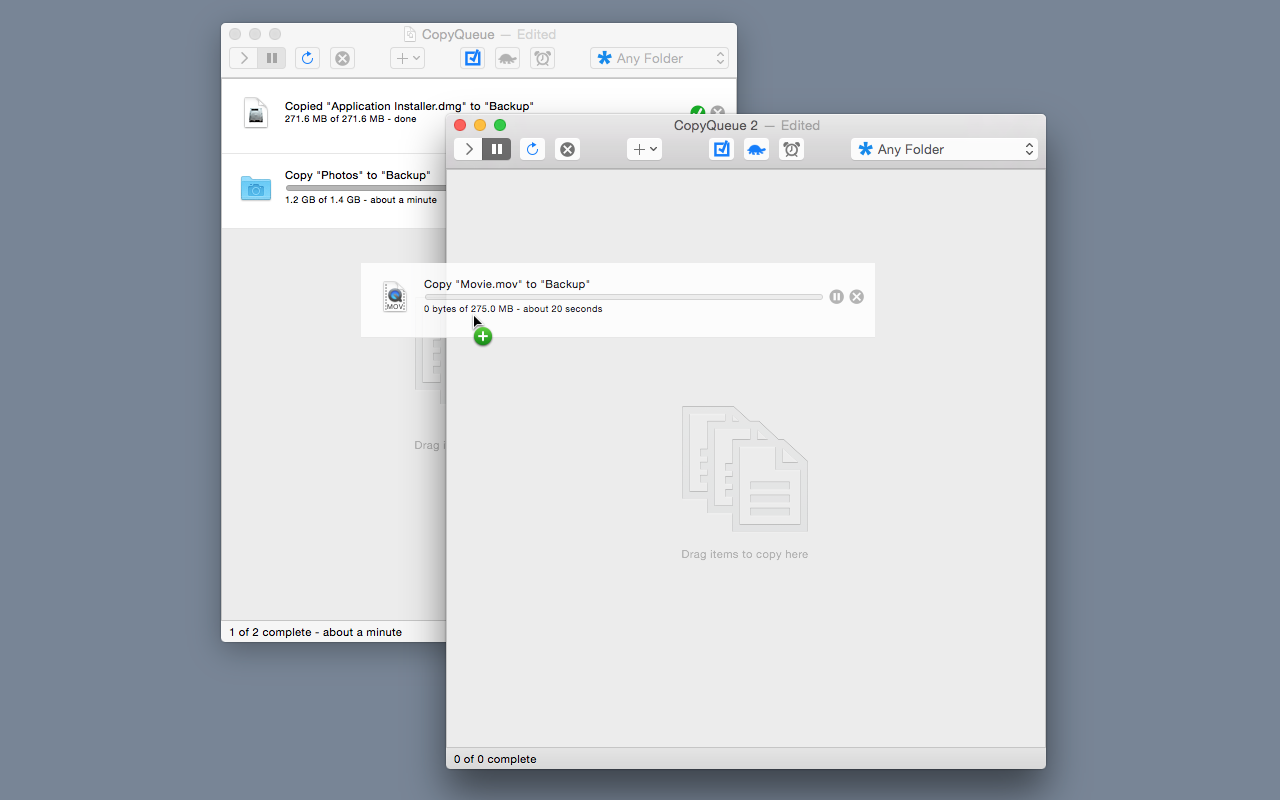Click the retry arrow in CopyQueue 2 toolbar

click(533, 149)
